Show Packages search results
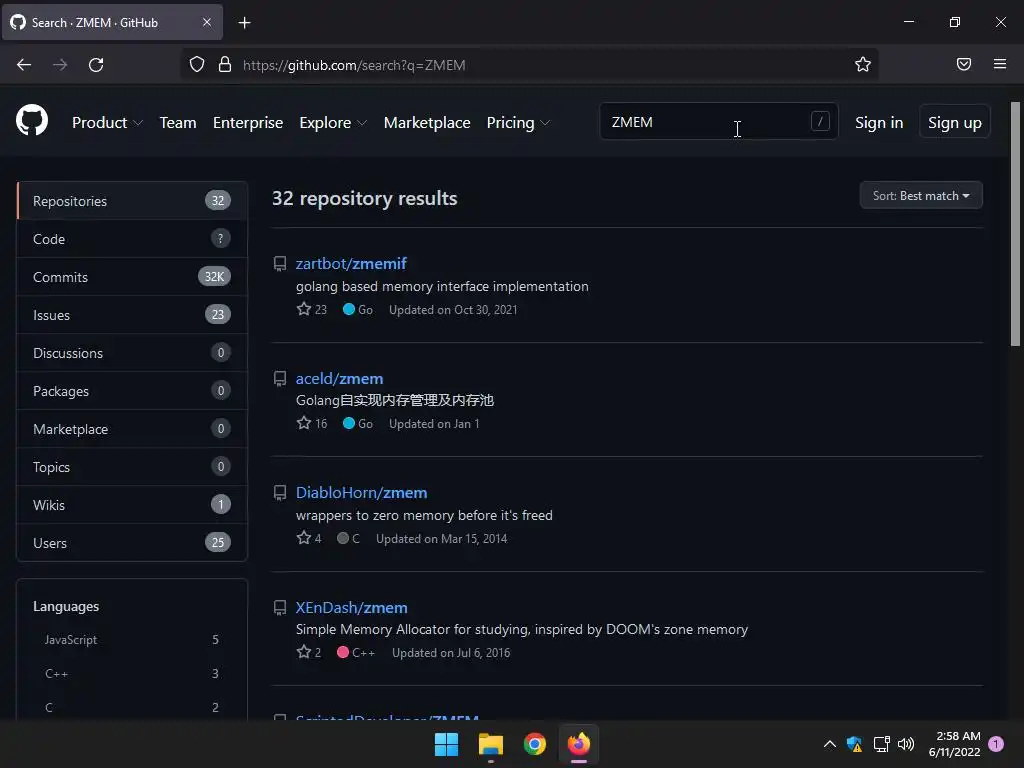 pyautogui.click(x=132, y=391)
